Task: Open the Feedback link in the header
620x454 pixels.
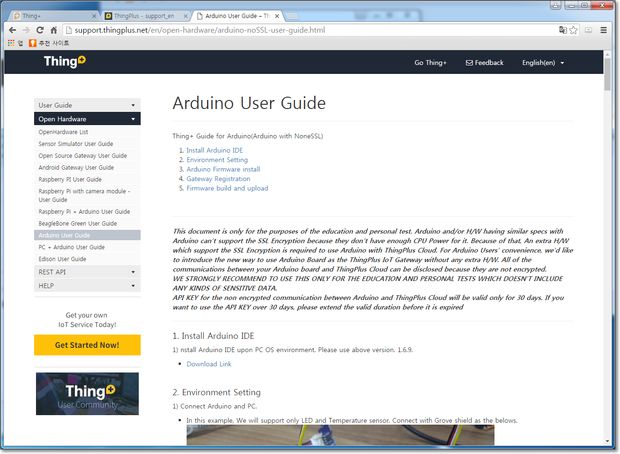Action: (x=485, y=62)
